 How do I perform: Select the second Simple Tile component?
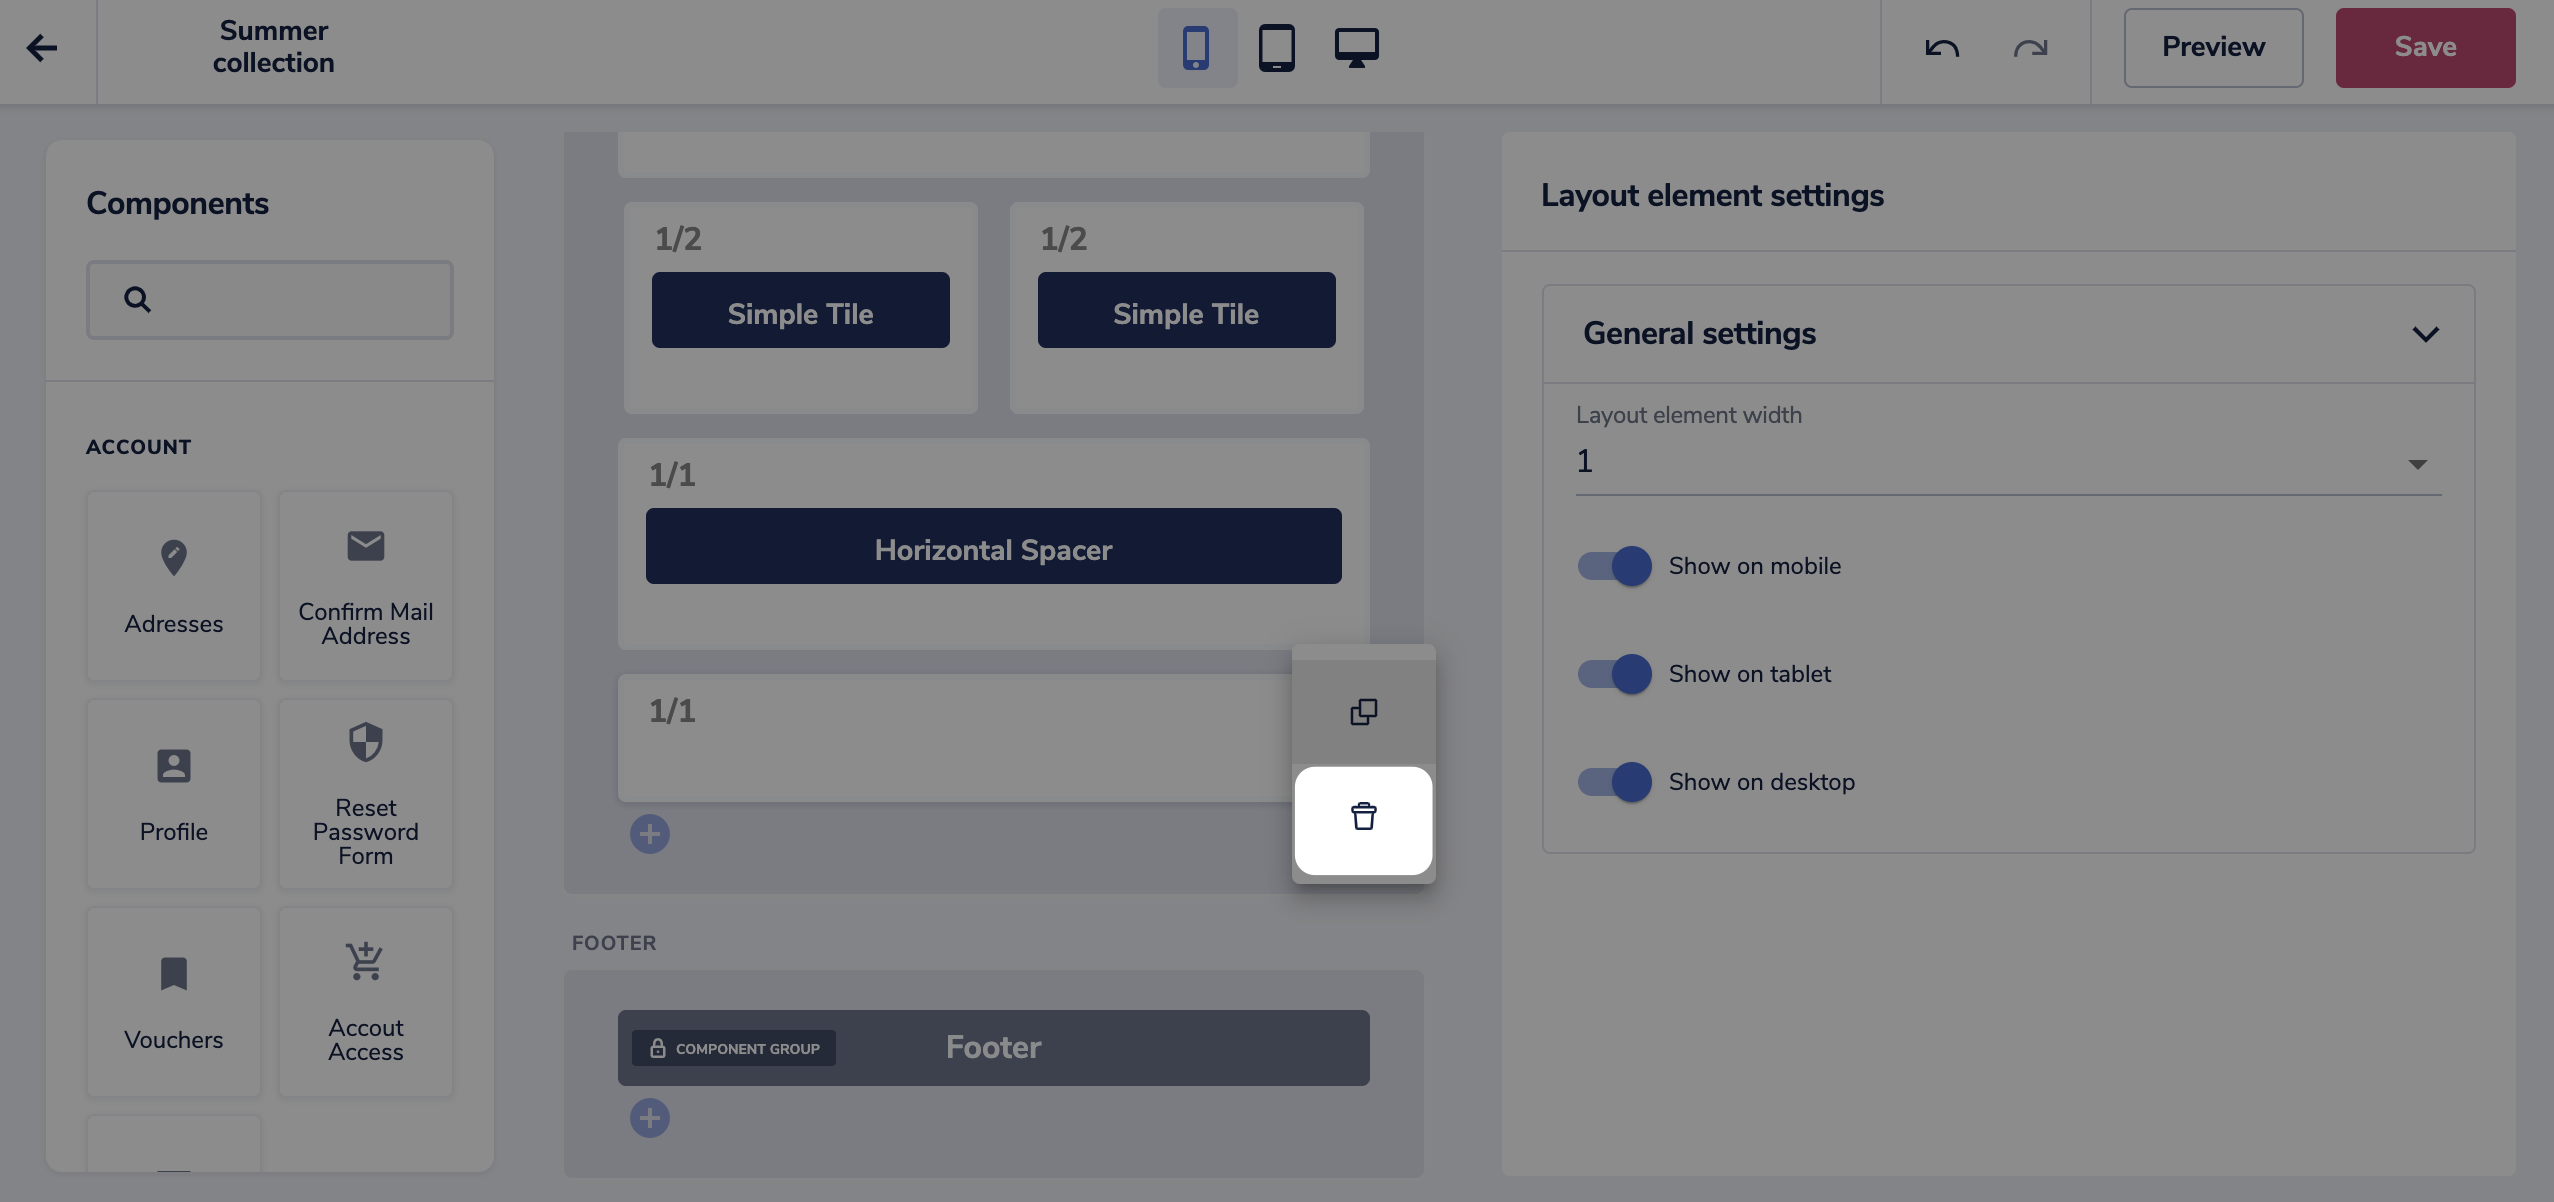click(x=1187, y=310)
